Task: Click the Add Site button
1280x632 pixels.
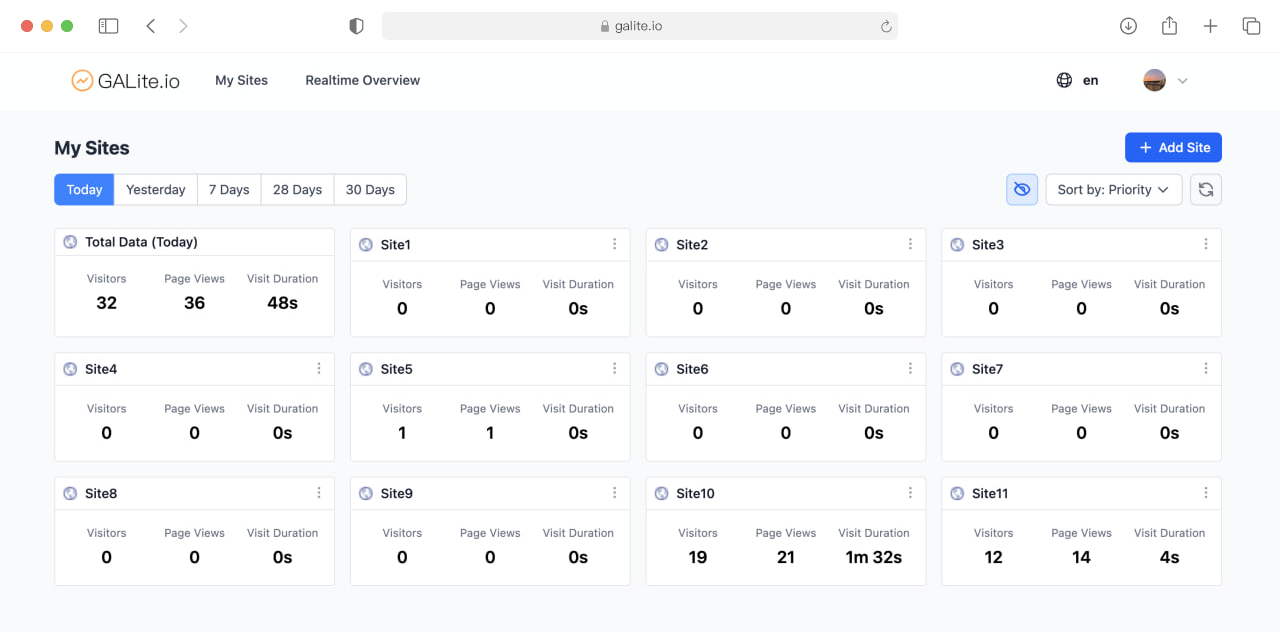Action: click(1173, 148)
